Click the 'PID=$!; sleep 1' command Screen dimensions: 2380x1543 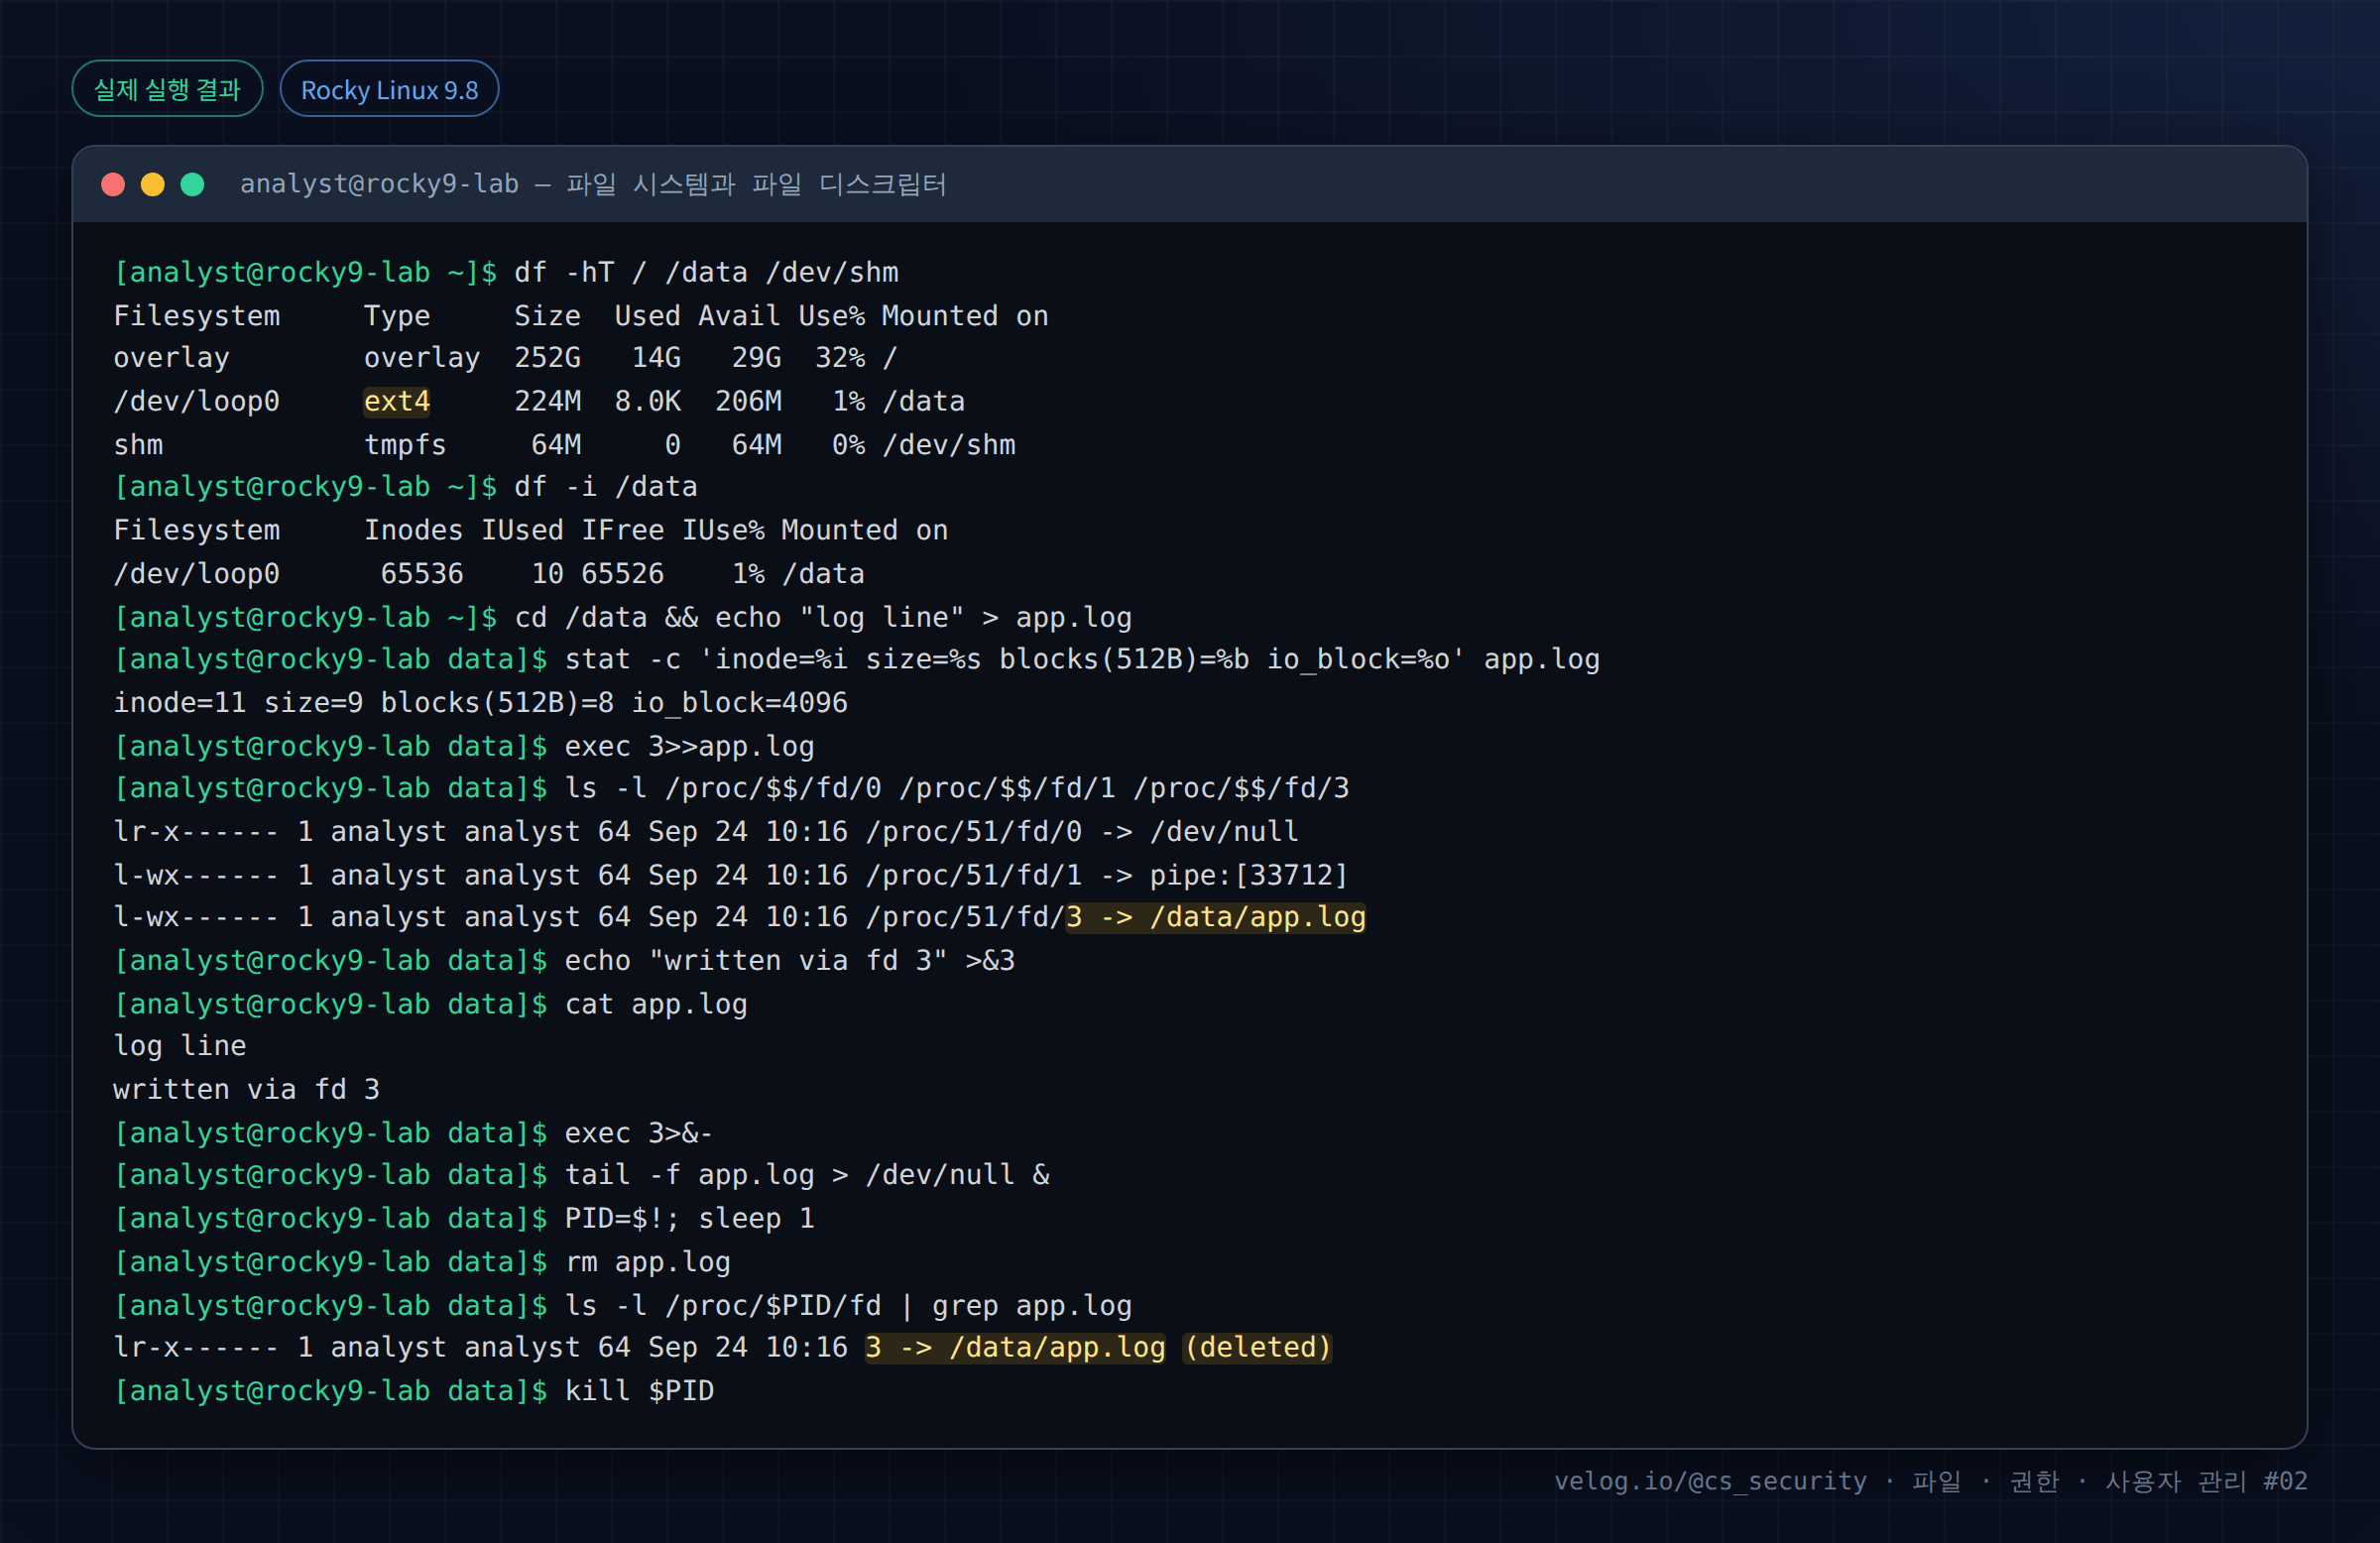tap(689, 1218)
